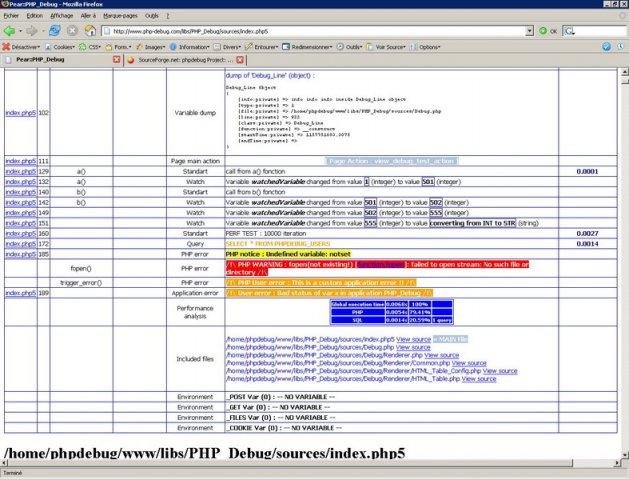
Task: Open the Aller à menu
Action: point(88,16)
